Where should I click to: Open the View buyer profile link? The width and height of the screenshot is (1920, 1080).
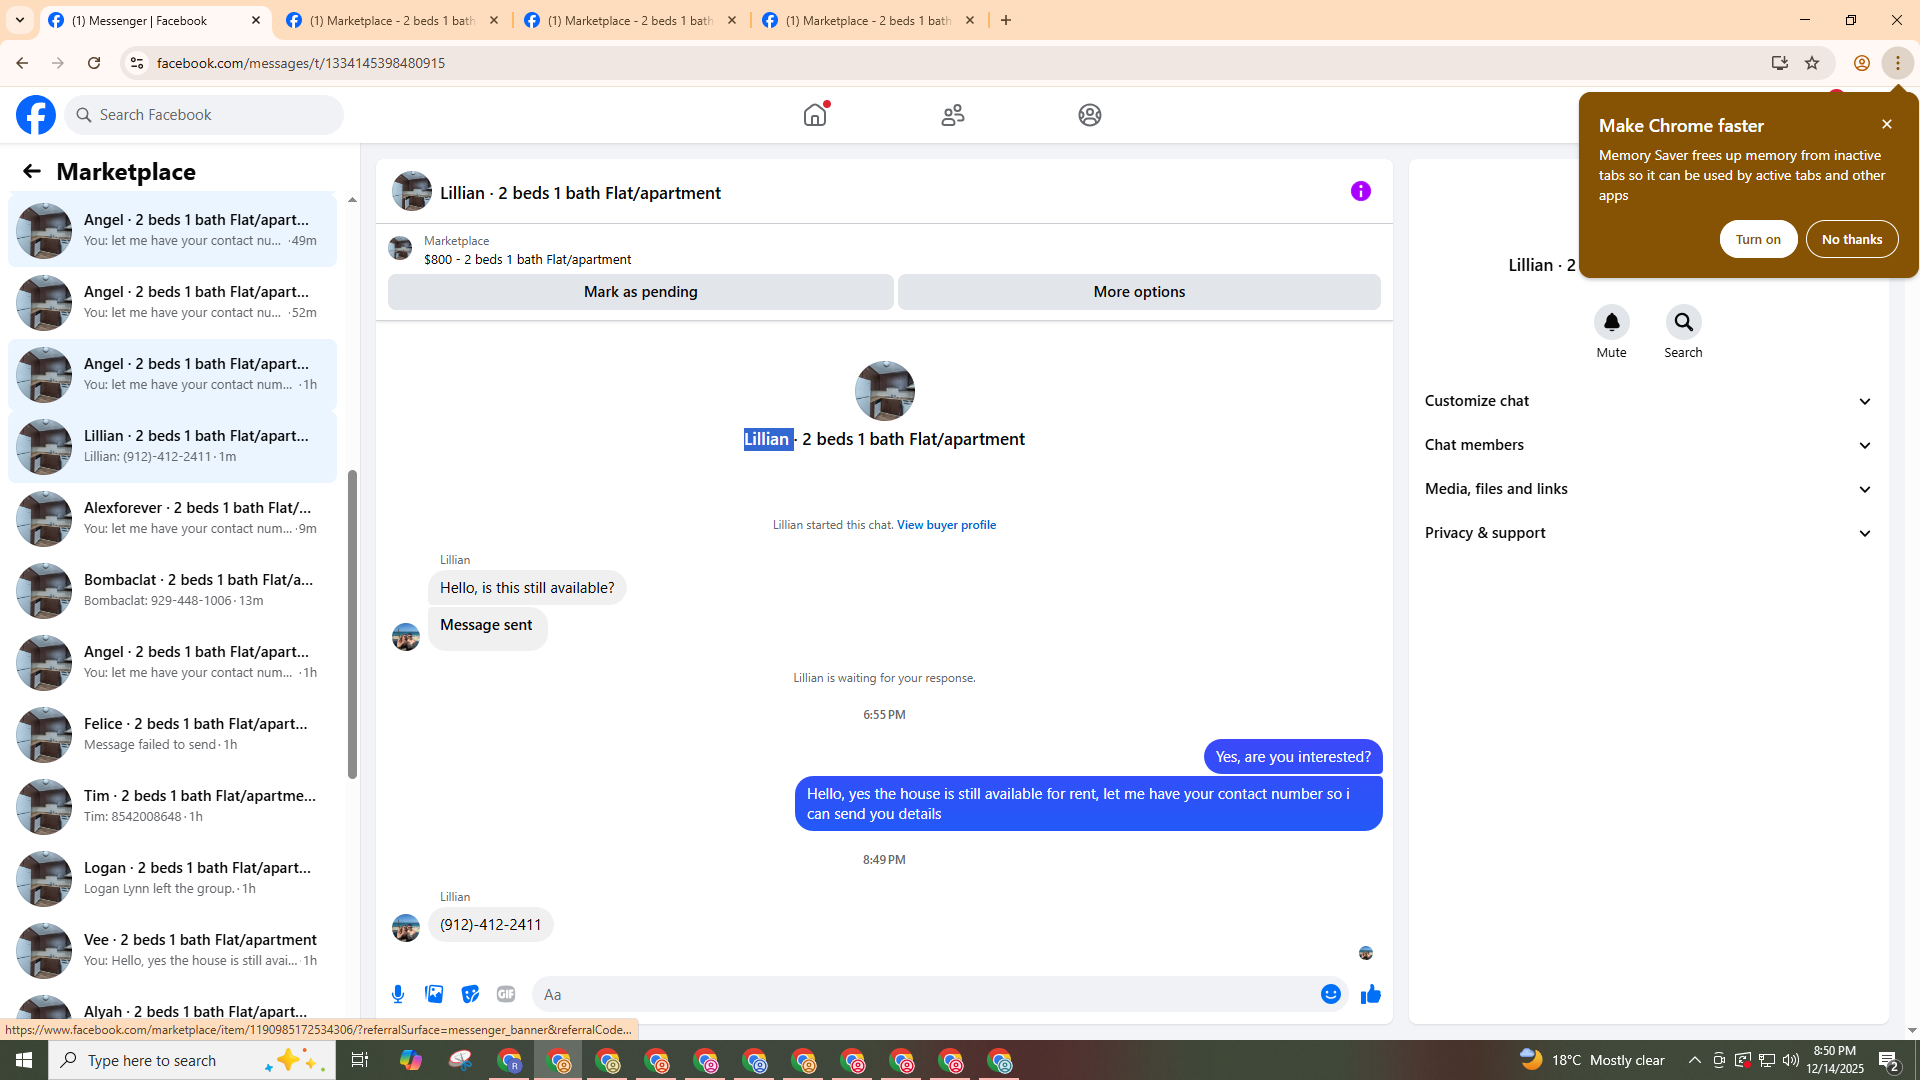[946, 525]
